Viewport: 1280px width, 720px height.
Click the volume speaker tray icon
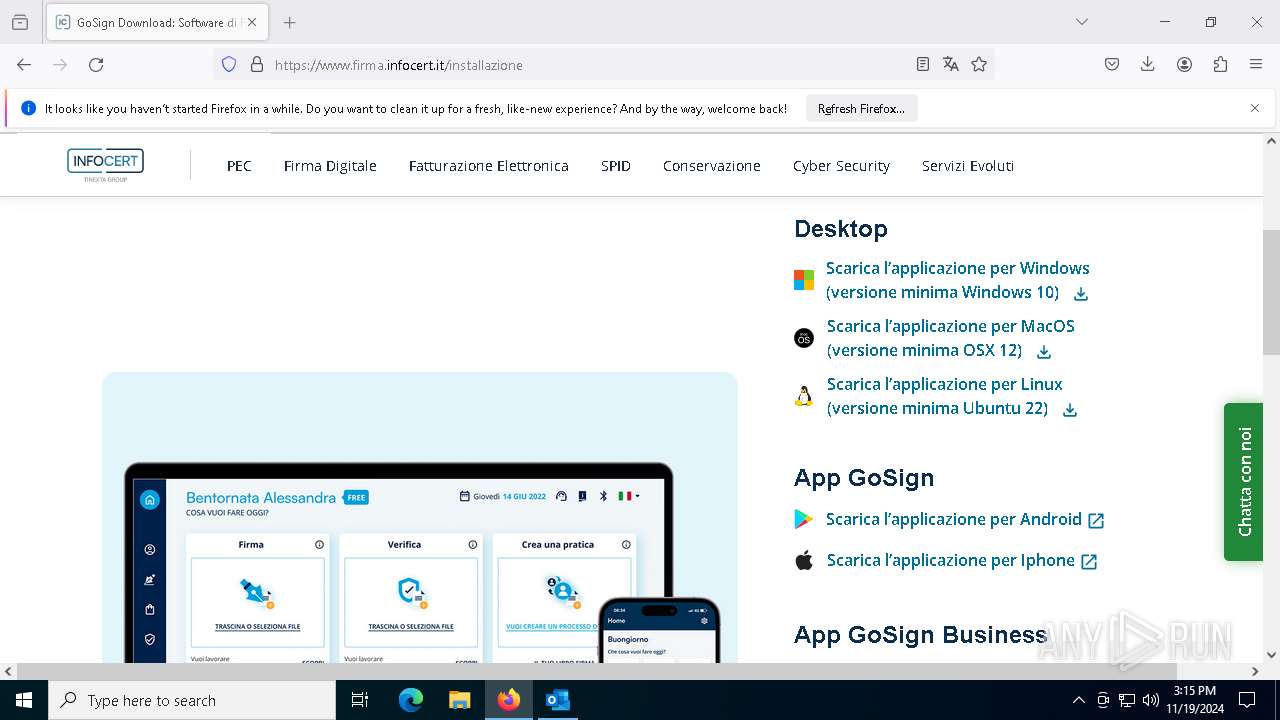pyautogui.click(x=1150, y=700)
